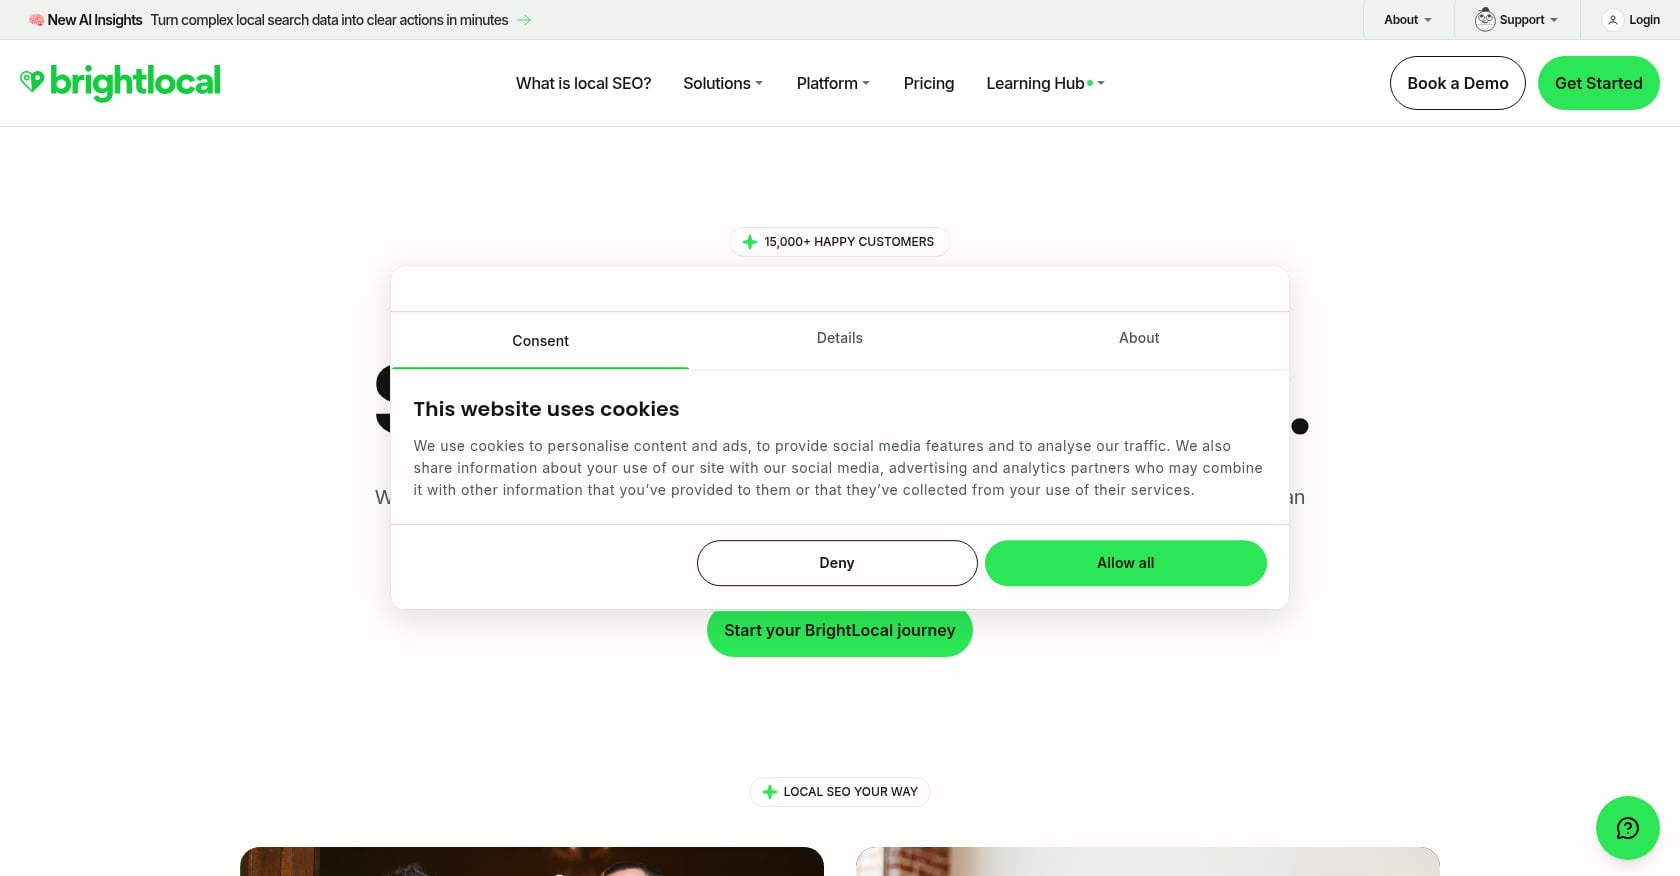The width and height of the screenshot is (1680, 876).
Task: Click Start your BrightLocal journey
Action: point(840,631)
